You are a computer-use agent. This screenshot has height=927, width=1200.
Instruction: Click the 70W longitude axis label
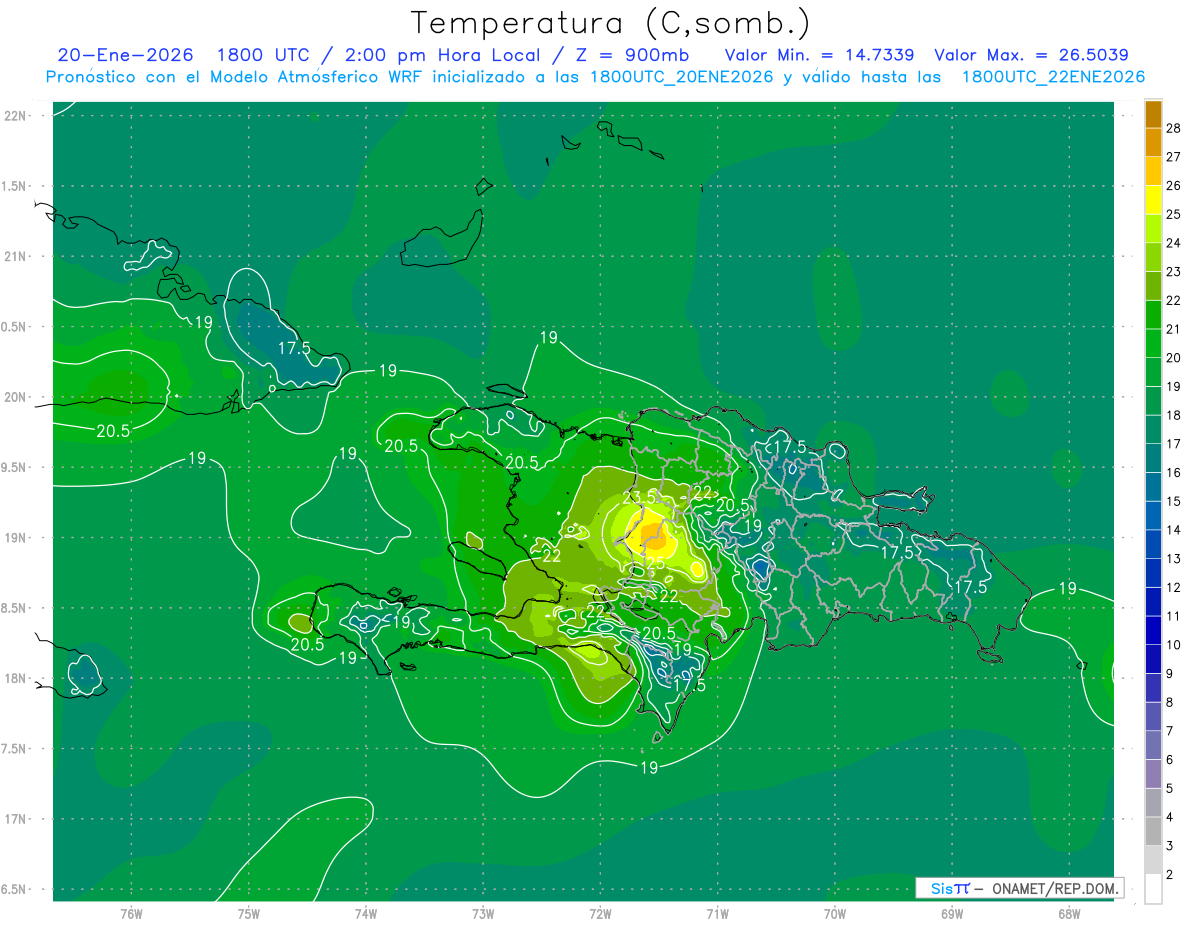point(835,914)
